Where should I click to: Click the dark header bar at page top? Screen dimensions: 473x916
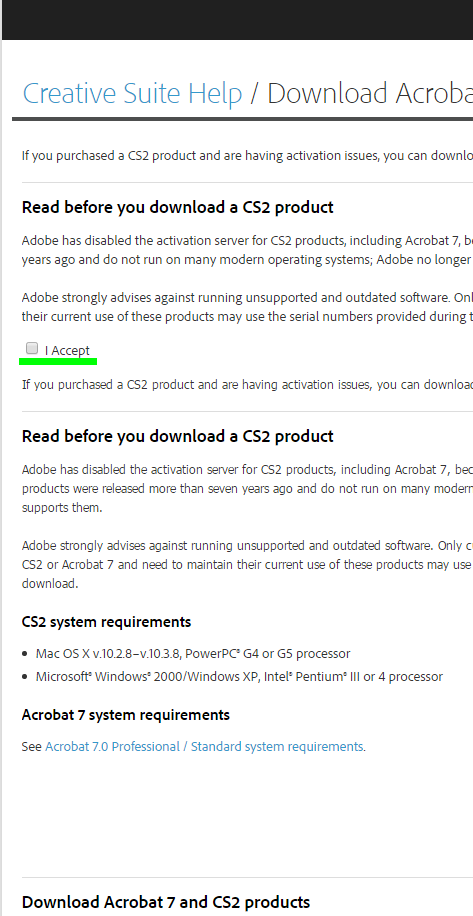coord(238,20)
